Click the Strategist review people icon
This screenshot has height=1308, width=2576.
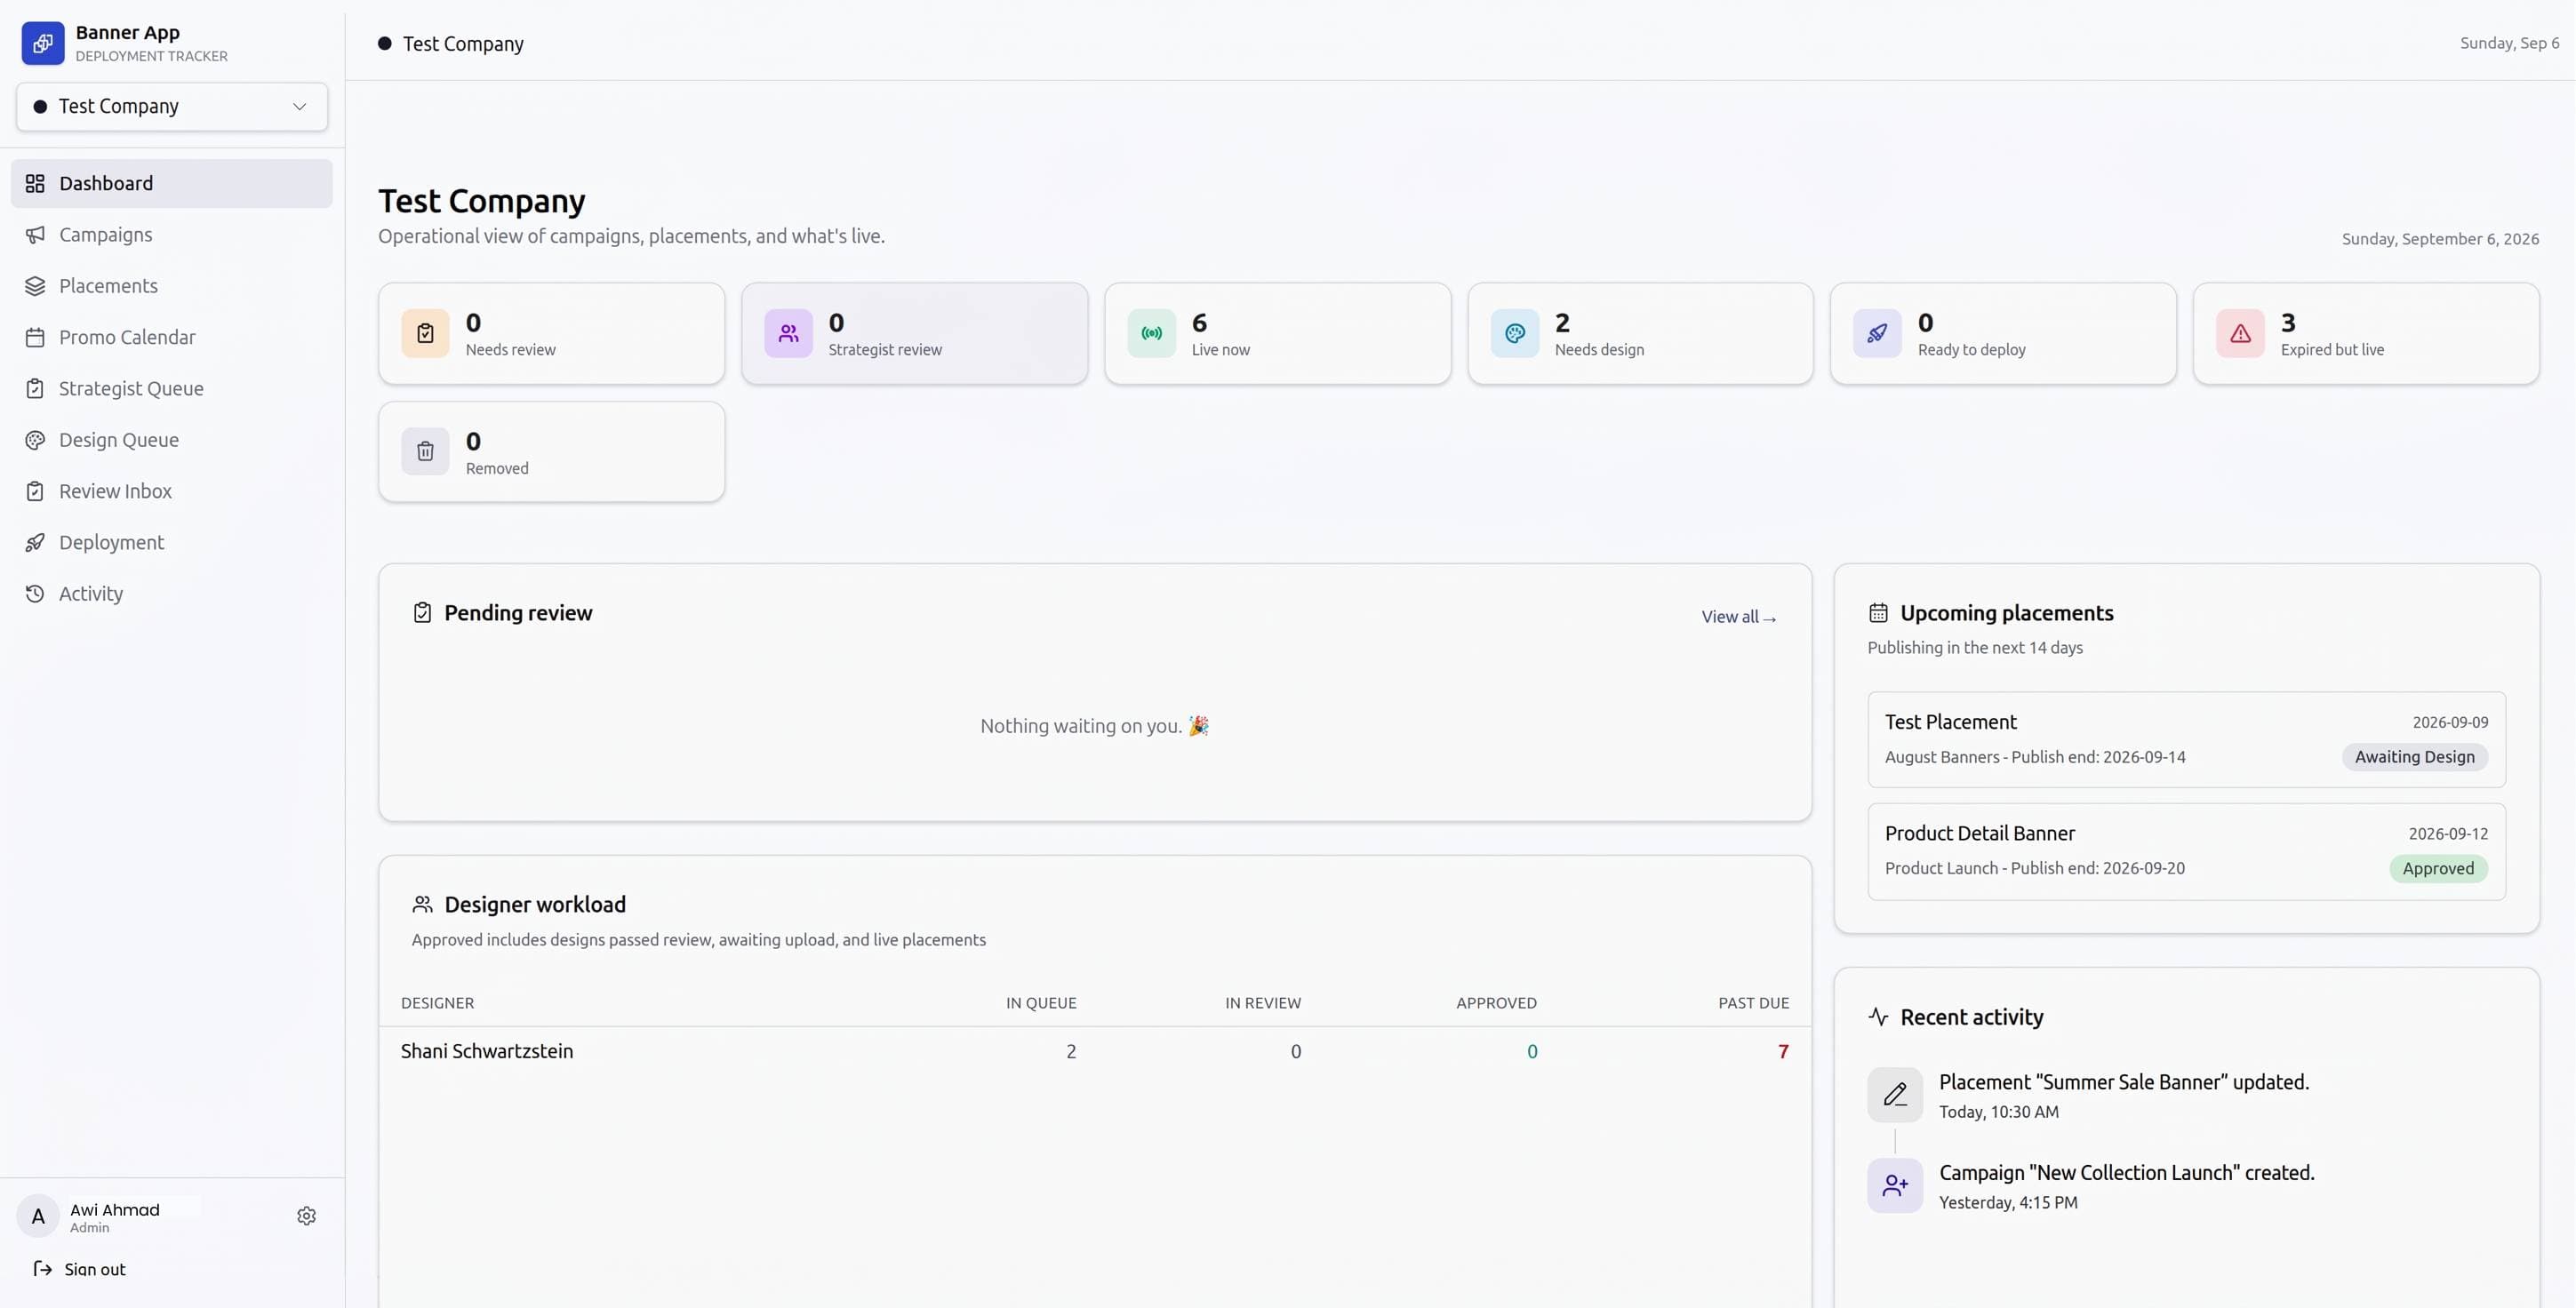[x=788, y=334]
